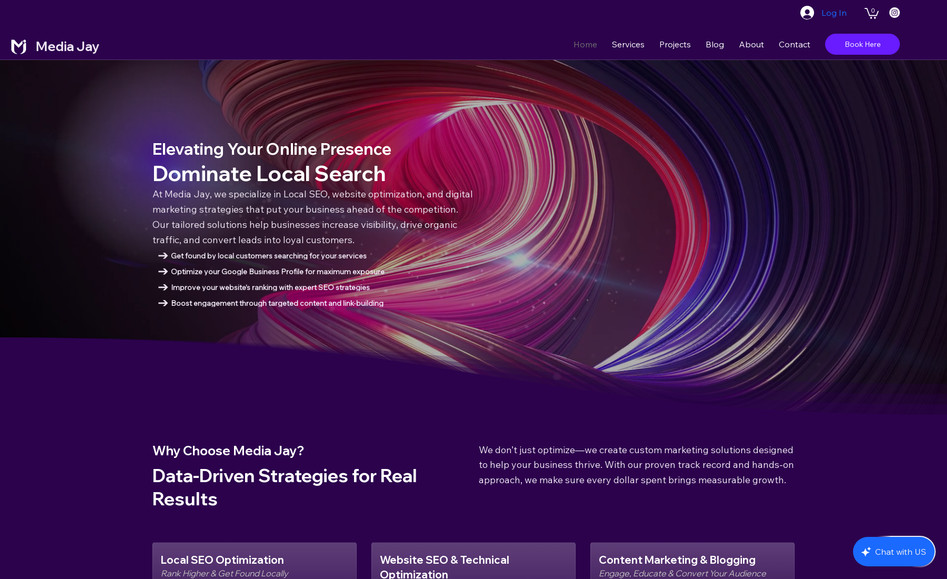Click the user avatar icon beside Log In
Image resolution: width=947 pixels, height=579 pixels.
(807, 13)
